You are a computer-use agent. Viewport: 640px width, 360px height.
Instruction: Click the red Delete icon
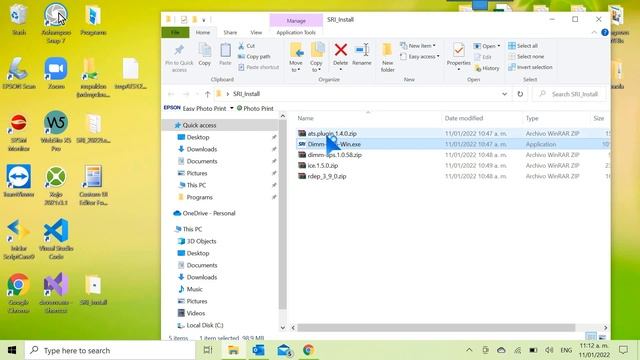(340, 50)
